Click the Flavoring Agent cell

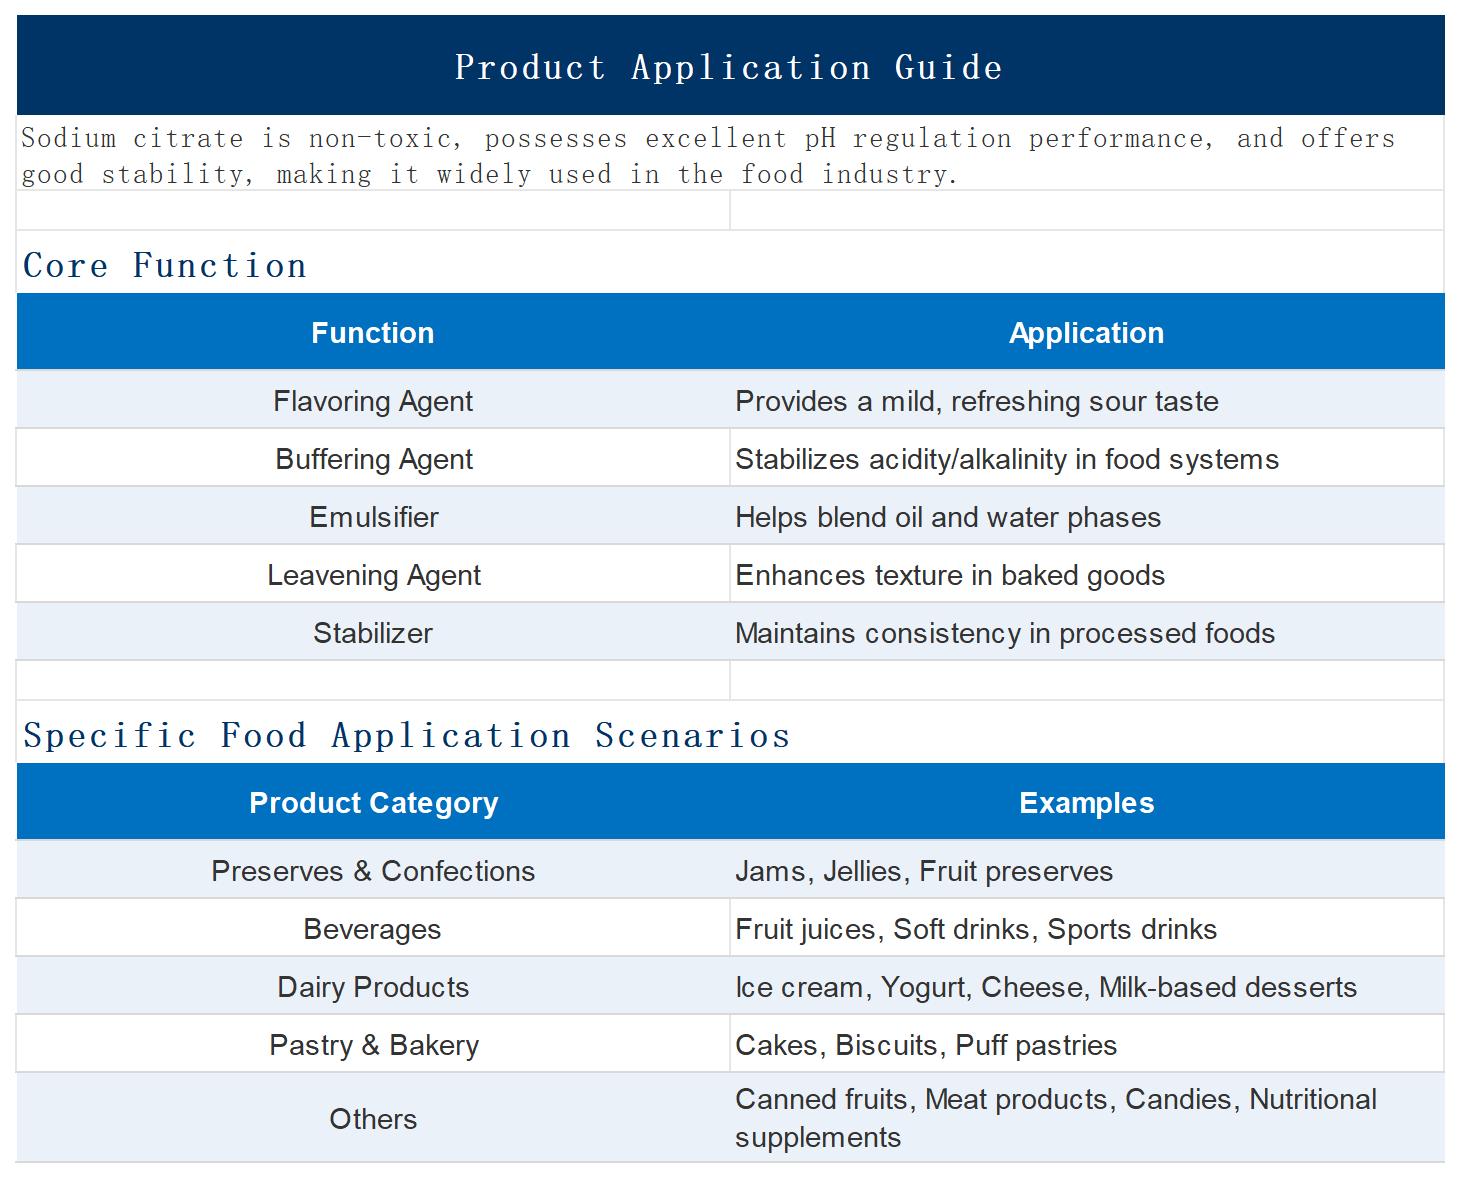[x=373, y=400]
